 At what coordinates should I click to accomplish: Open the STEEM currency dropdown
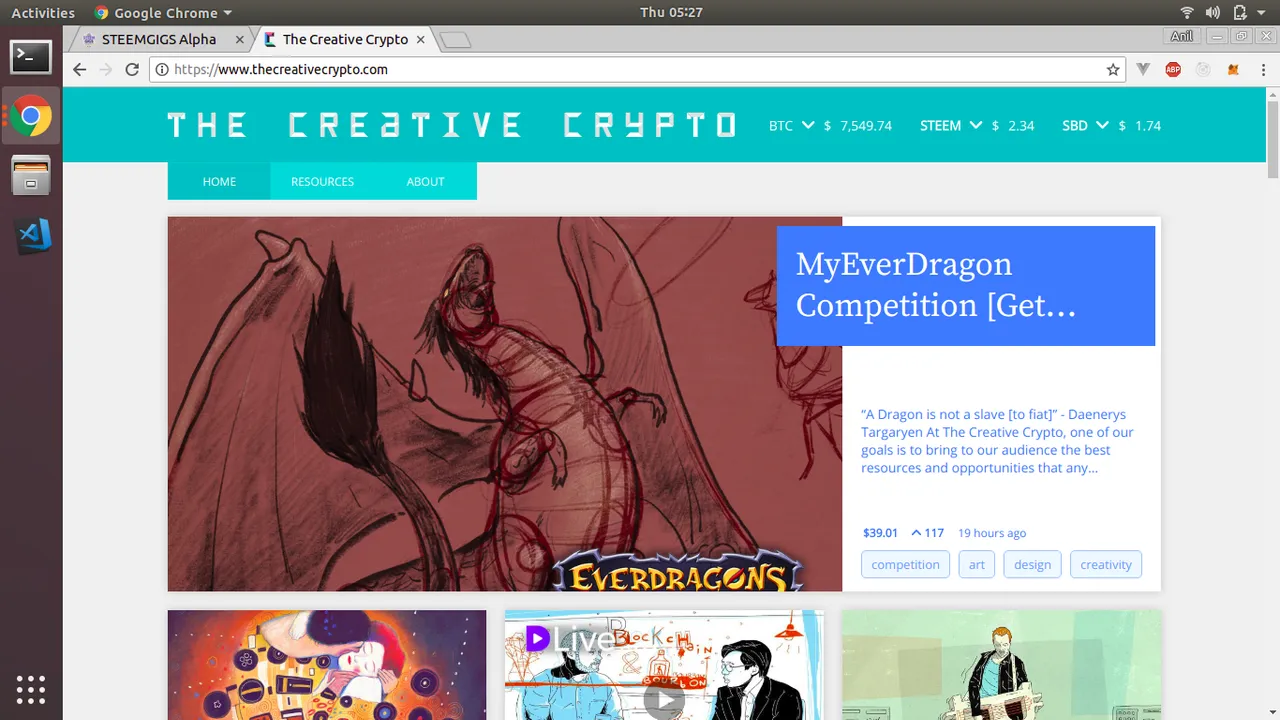[976, 125]
